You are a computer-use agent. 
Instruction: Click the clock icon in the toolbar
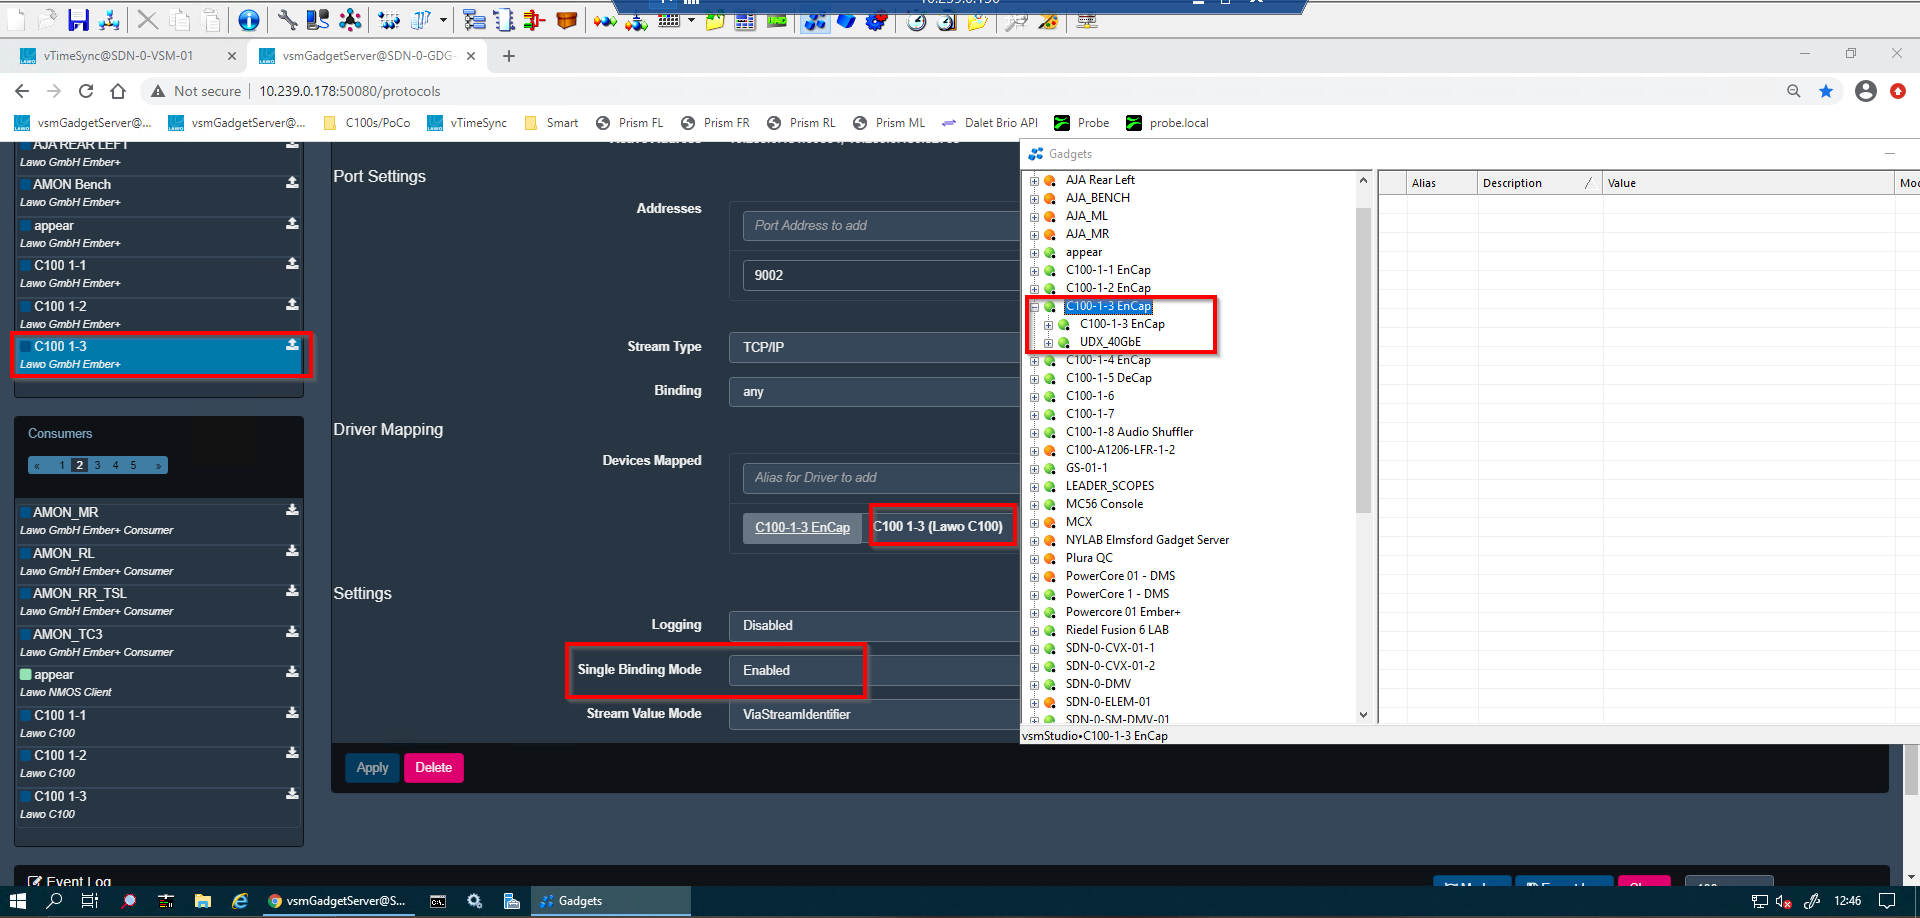click(917, 22)
